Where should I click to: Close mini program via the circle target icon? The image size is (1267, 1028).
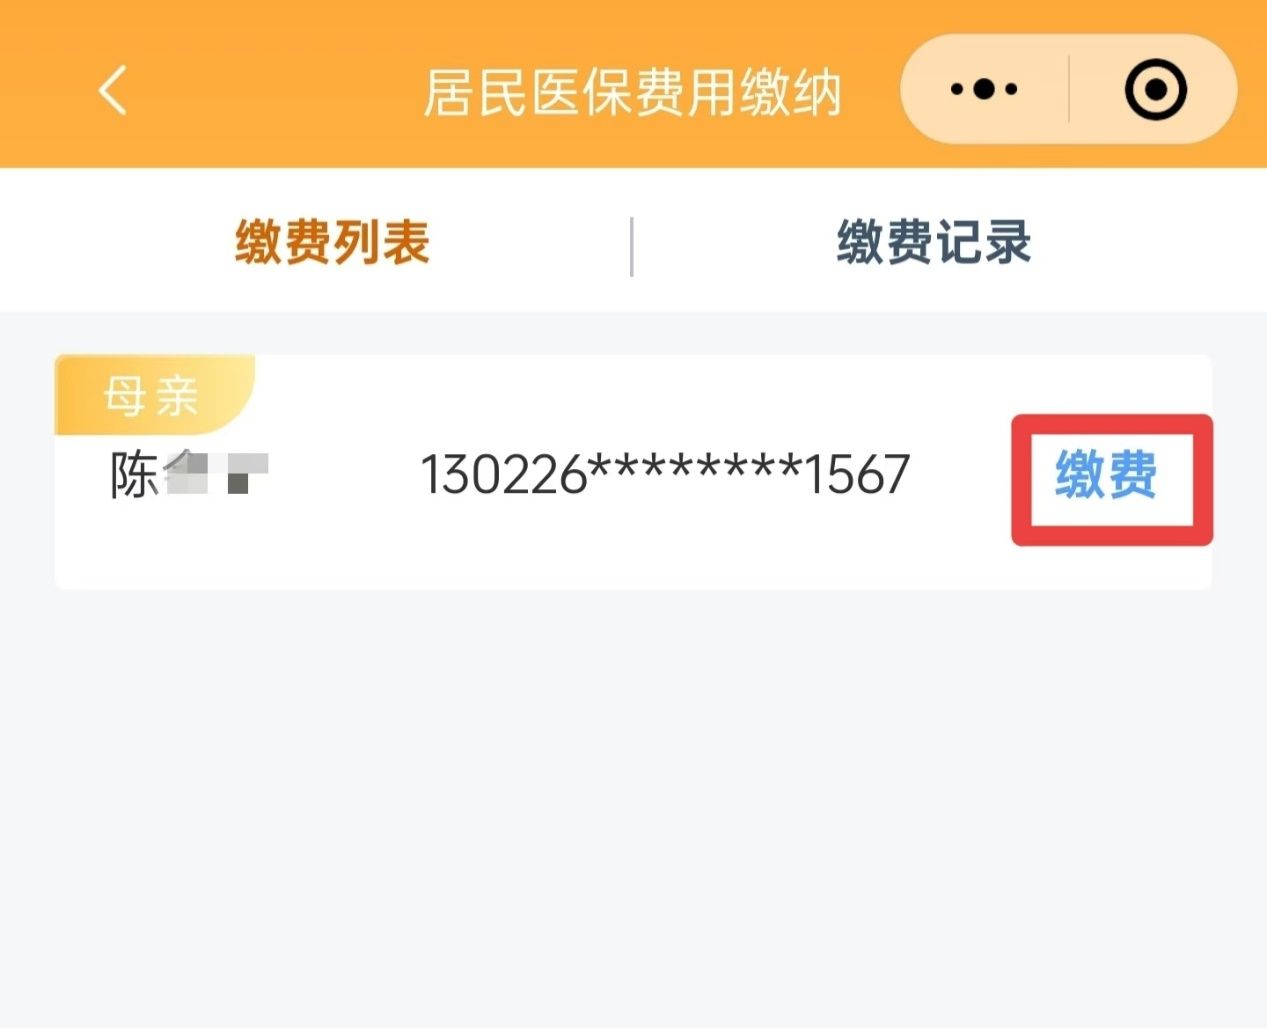pos(1156,90)
